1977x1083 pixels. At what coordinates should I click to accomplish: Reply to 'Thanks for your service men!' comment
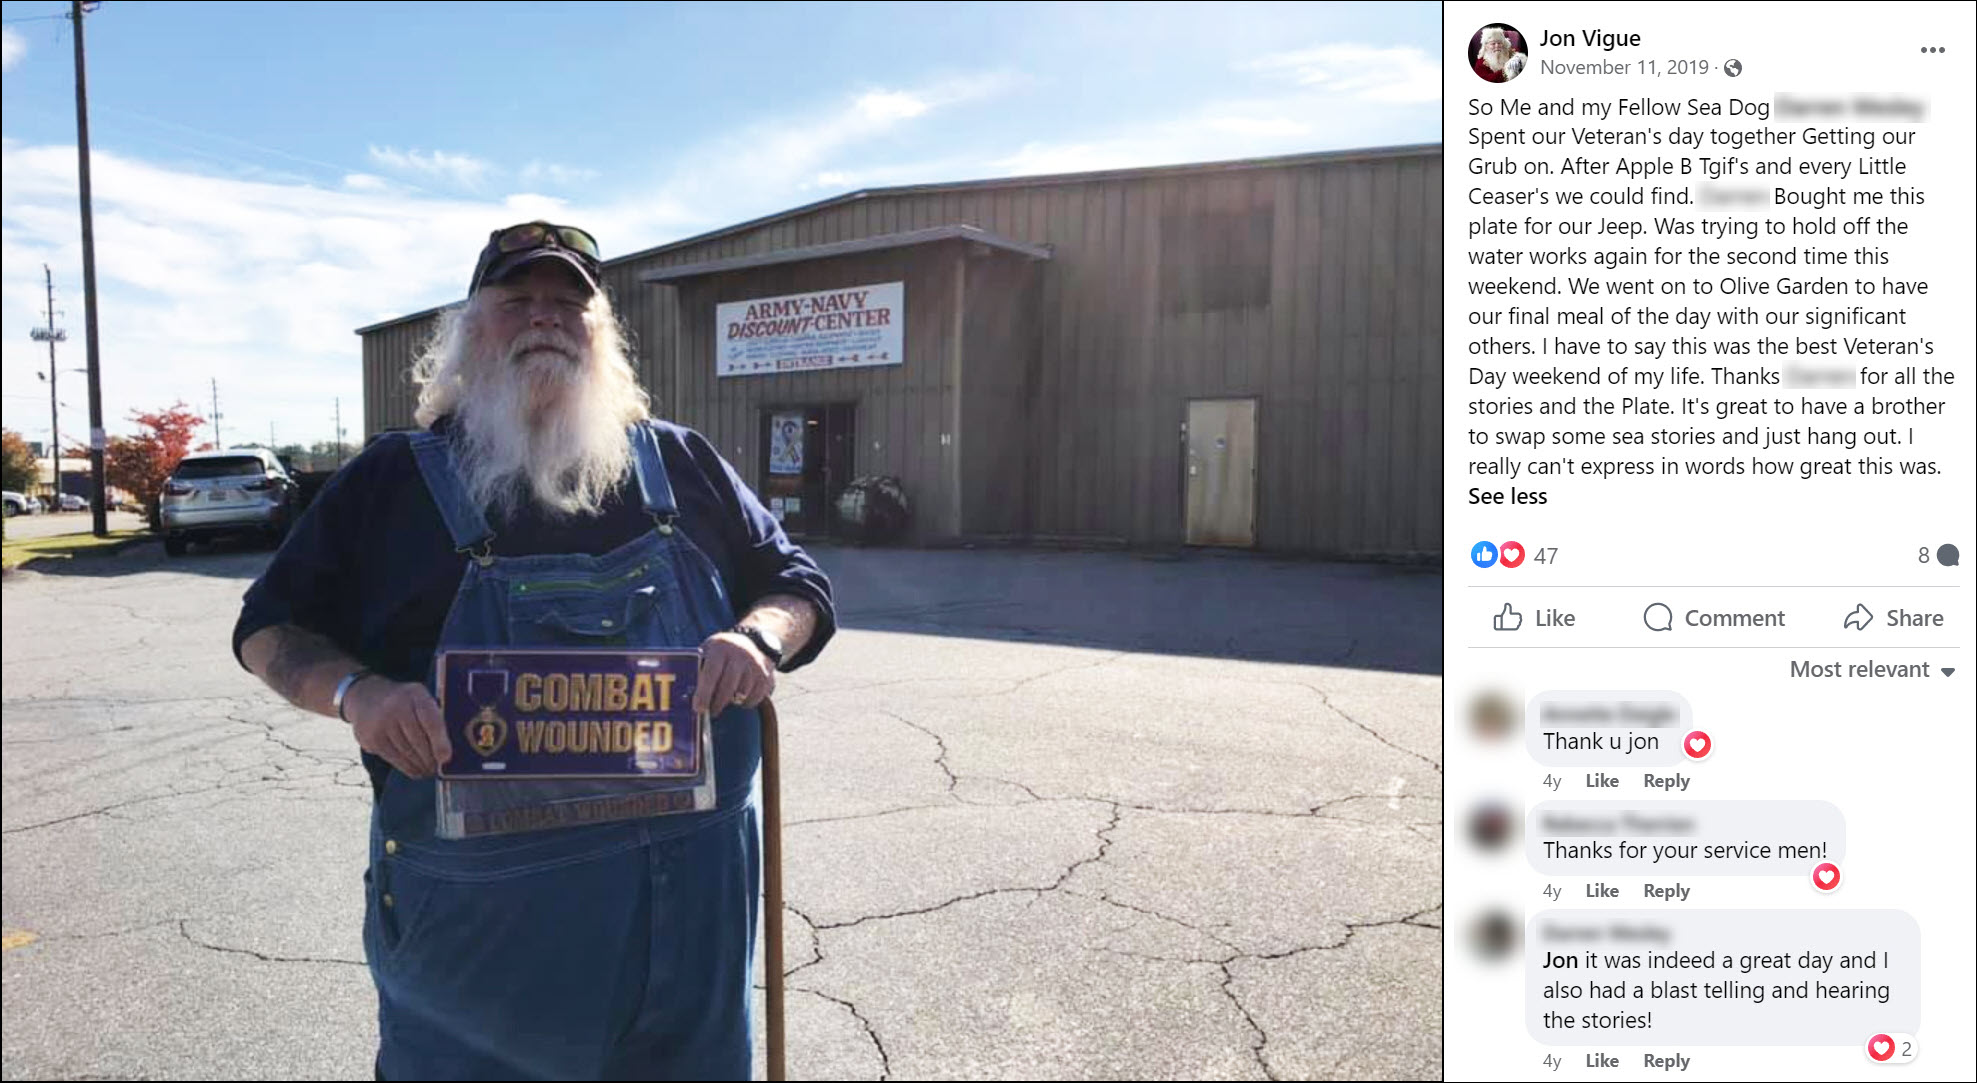pos(1666,891)
